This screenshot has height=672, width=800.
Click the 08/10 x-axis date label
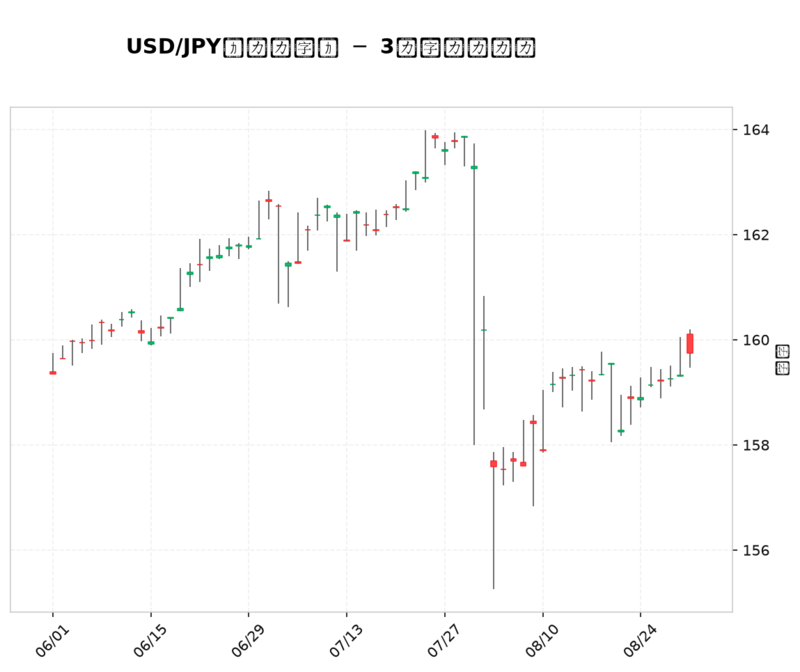pyautogui.click(x=542, y=640)
